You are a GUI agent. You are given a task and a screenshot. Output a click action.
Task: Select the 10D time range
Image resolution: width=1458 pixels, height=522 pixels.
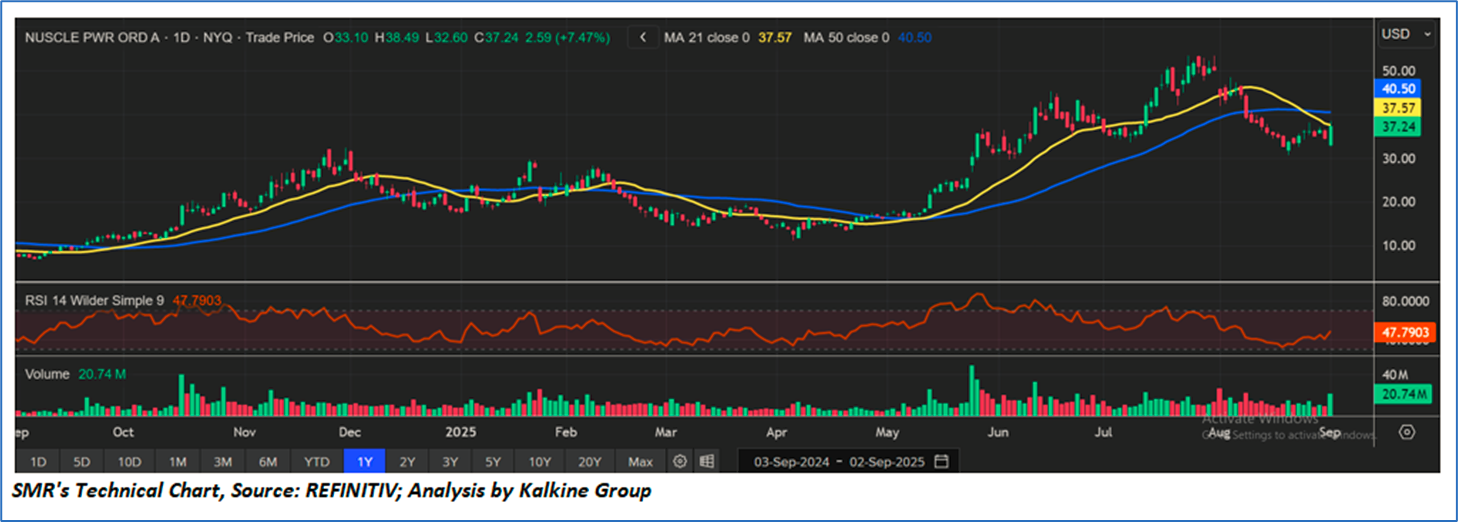[x=129, y=461]
